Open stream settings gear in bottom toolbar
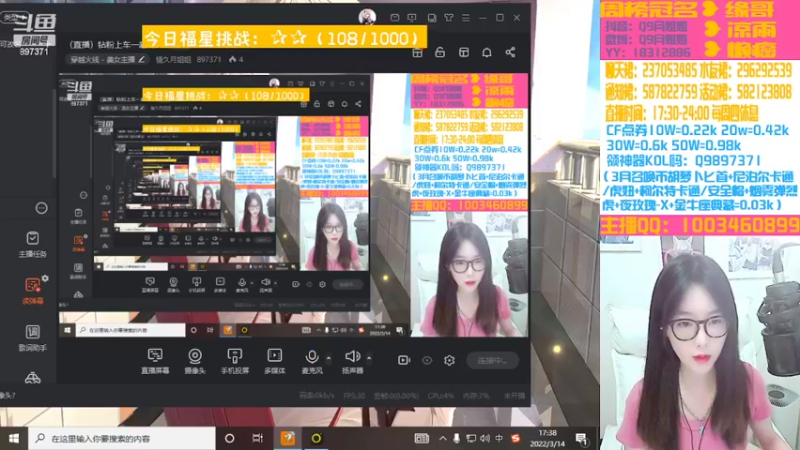The image size is (800, 450). [449, 360]
